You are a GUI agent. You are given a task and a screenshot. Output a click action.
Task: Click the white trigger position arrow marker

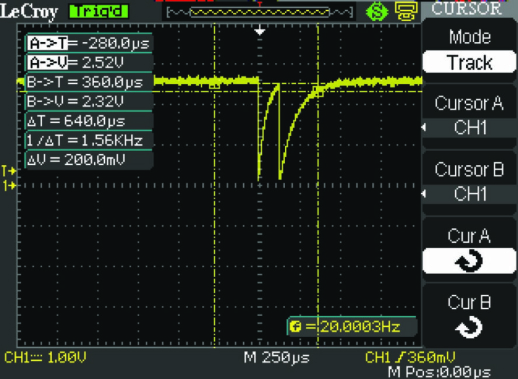[260, 31]
